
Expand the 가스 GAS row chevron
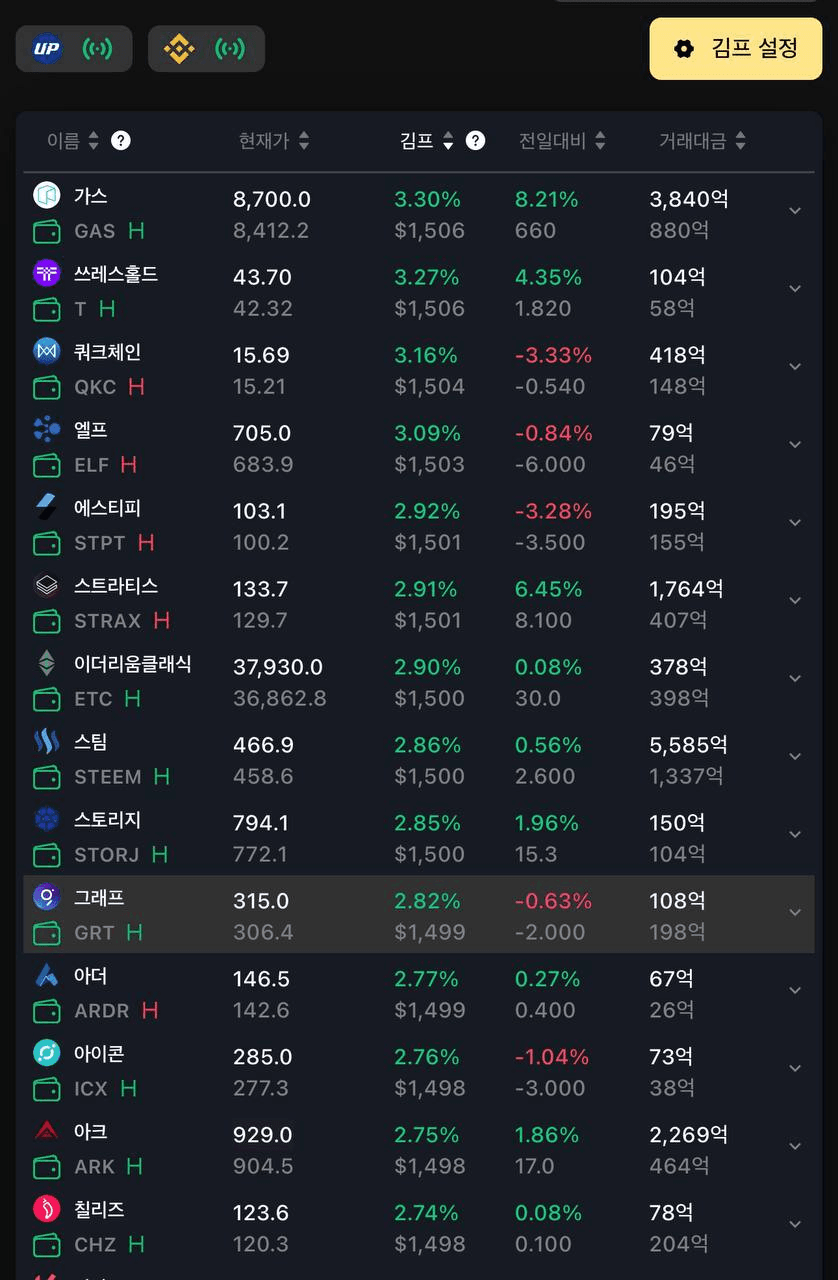795,211
